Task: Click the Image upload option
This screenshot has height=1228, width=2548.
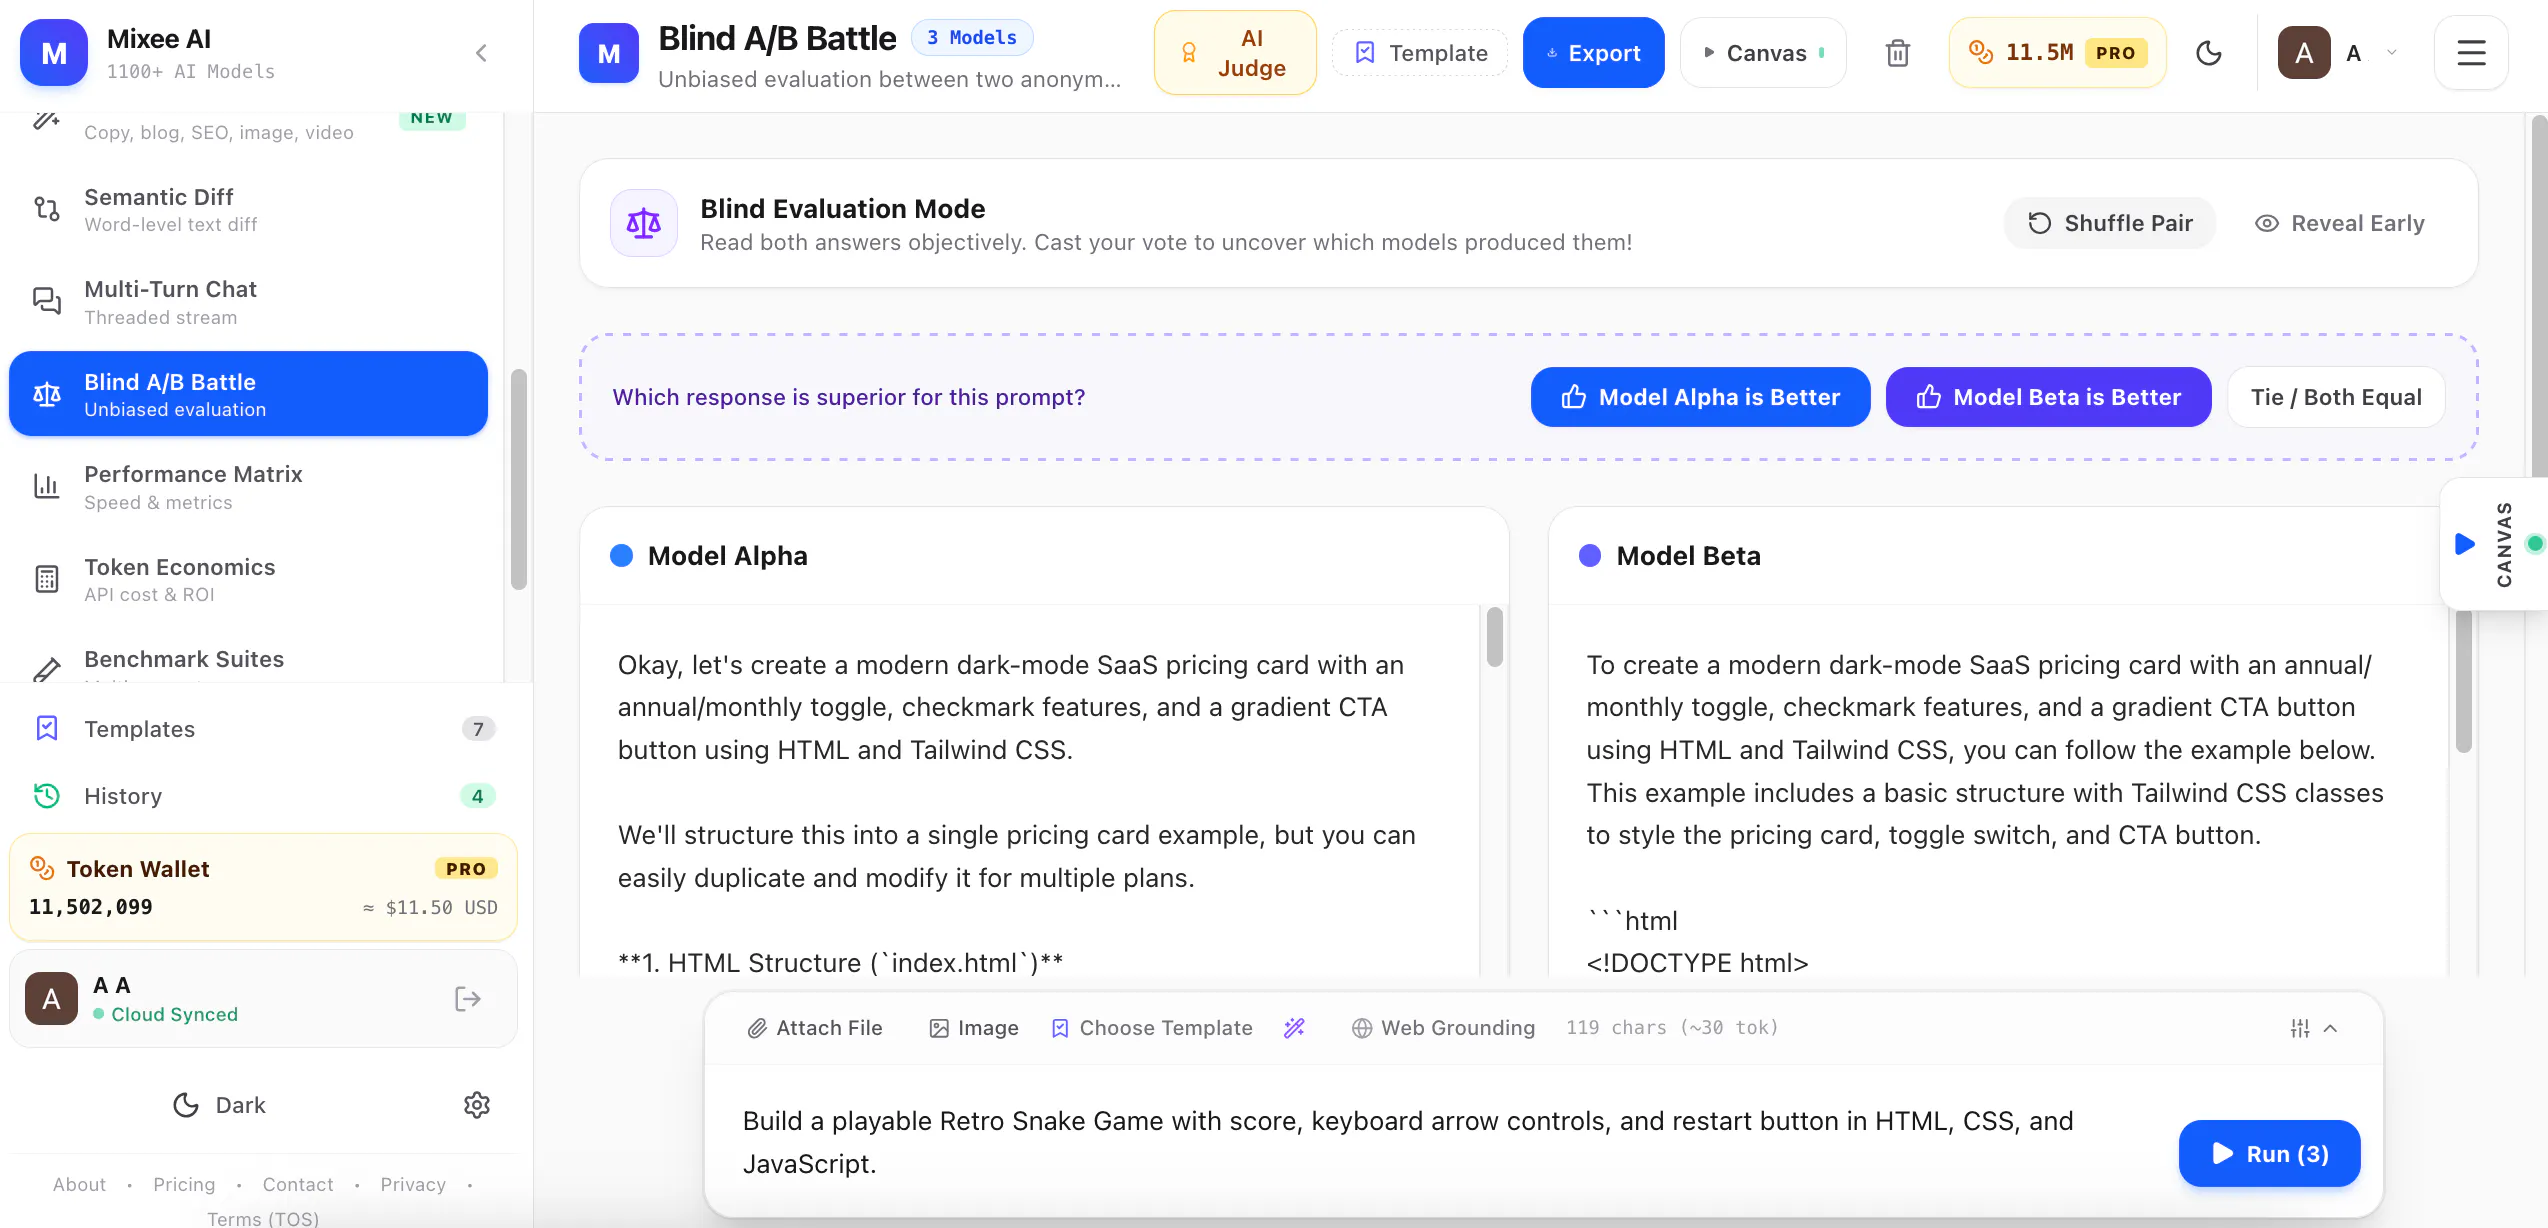Action: pyautogui.click(x=974, y=1028)
